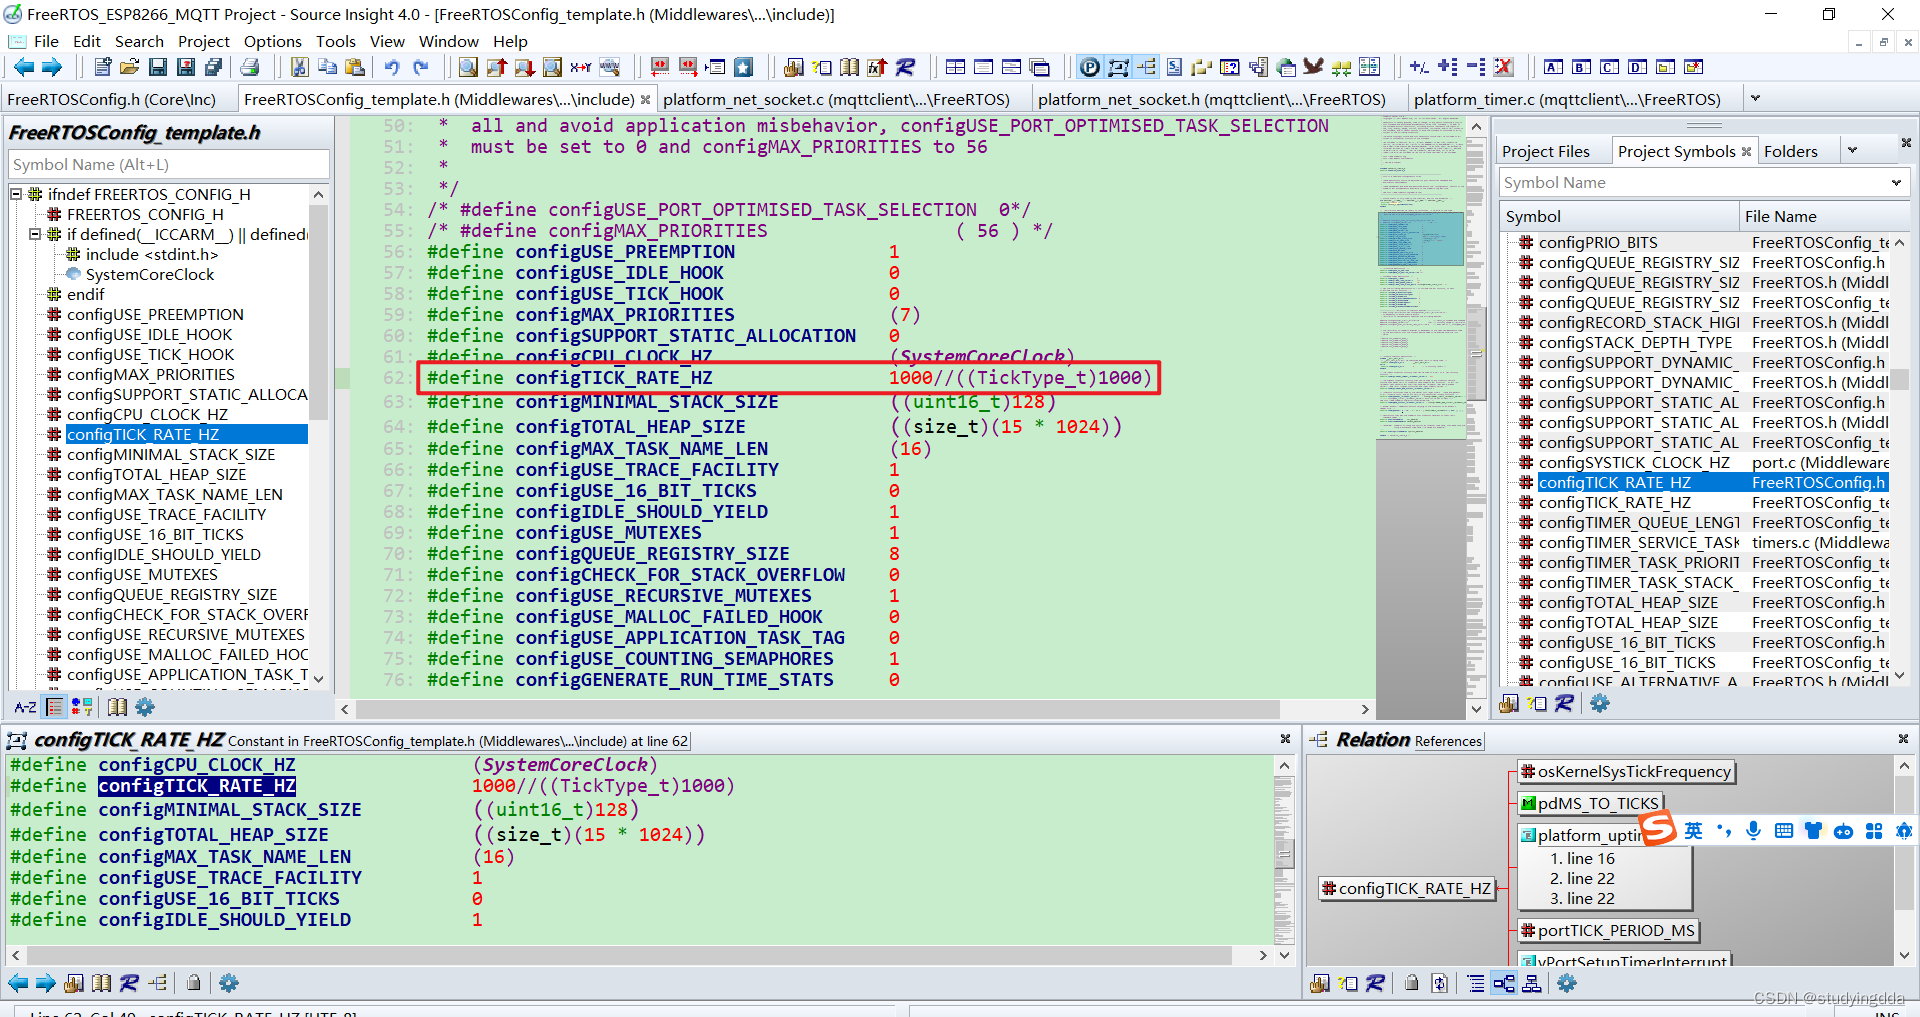Click the Open File folder icon
This screenshot has height=1017, width=1920.
[x=129, y=67]
